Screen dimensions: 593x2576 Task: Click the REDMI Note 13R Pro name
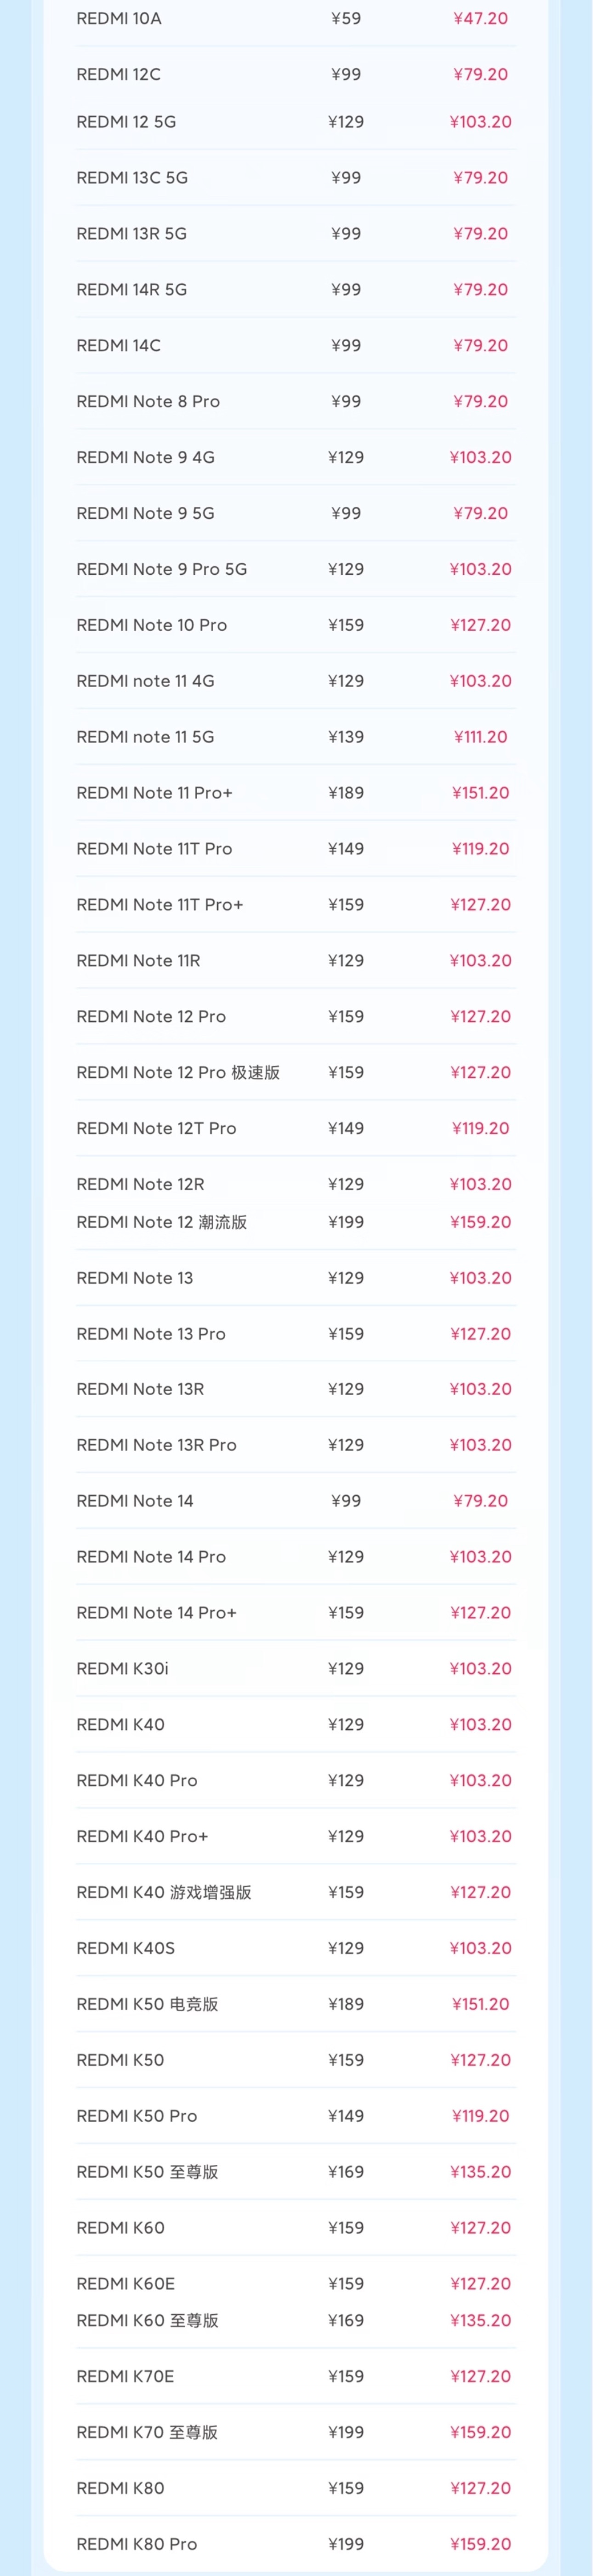156,1445
